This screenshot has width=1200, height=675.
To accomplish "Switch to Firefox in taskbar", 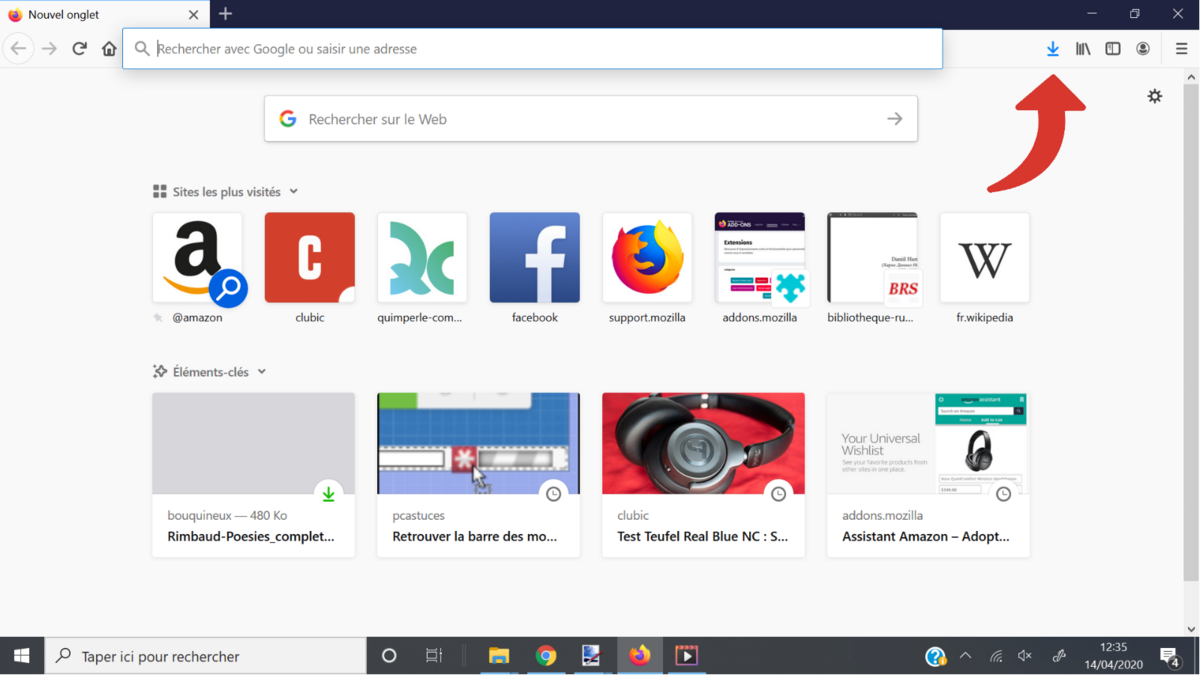I will point(640,656).
